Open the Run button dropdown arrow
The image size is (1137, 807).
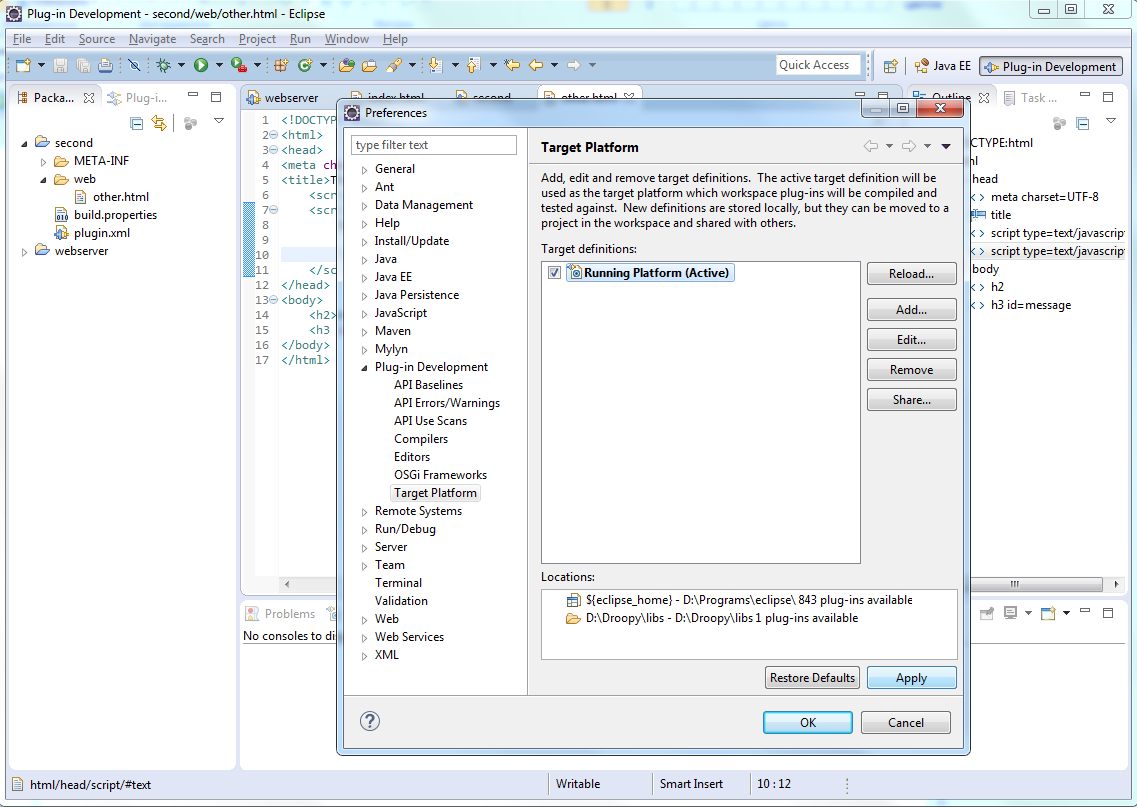click(219, 65)
